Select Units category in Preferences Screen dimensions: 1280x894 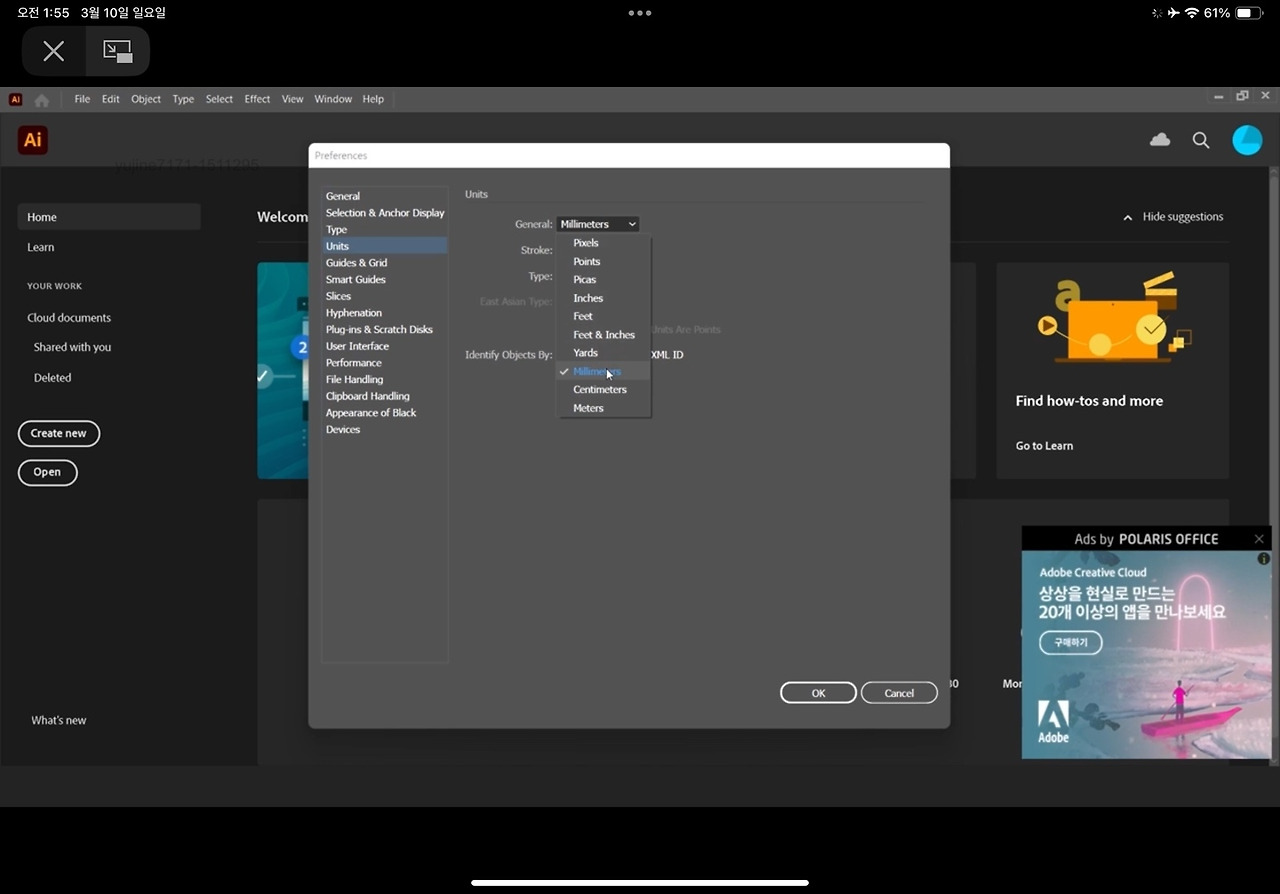pos(384,246)
